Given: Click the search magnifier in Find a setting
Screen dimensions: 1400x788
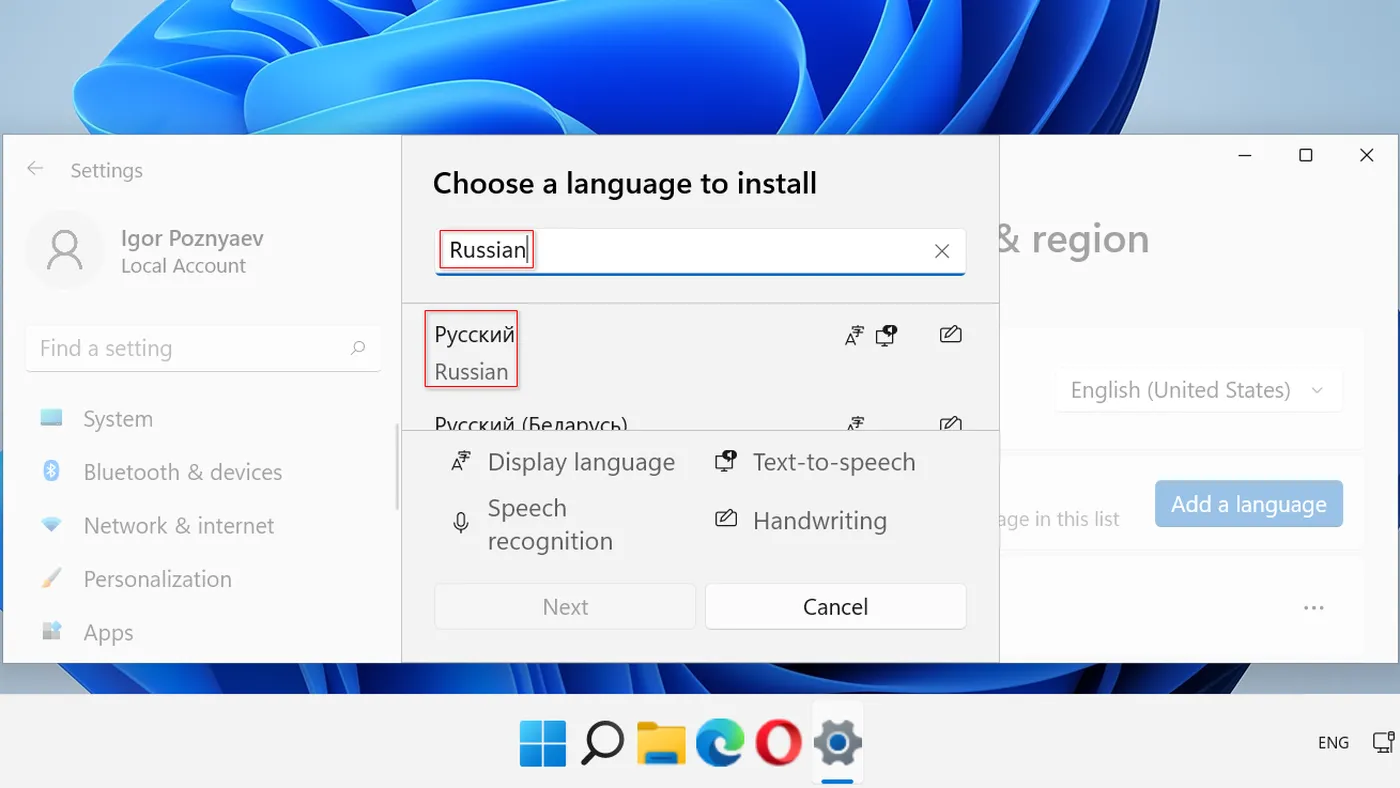Looking at the screenshot, I should [x=358, y=349].
